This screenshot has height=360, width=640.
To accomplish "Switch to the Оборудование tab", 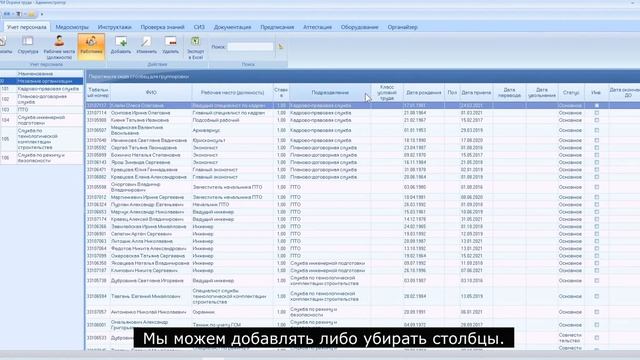I will click(360, 27).
